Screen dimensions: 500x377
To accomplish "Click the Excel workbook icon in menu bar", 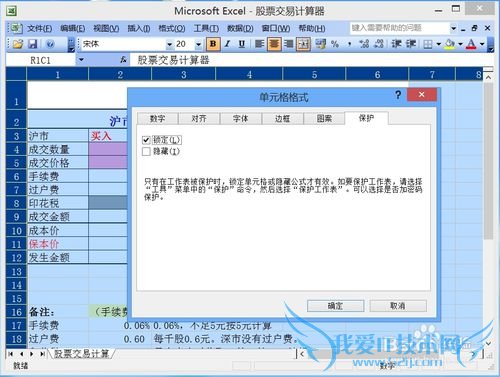I will [15, 28].
